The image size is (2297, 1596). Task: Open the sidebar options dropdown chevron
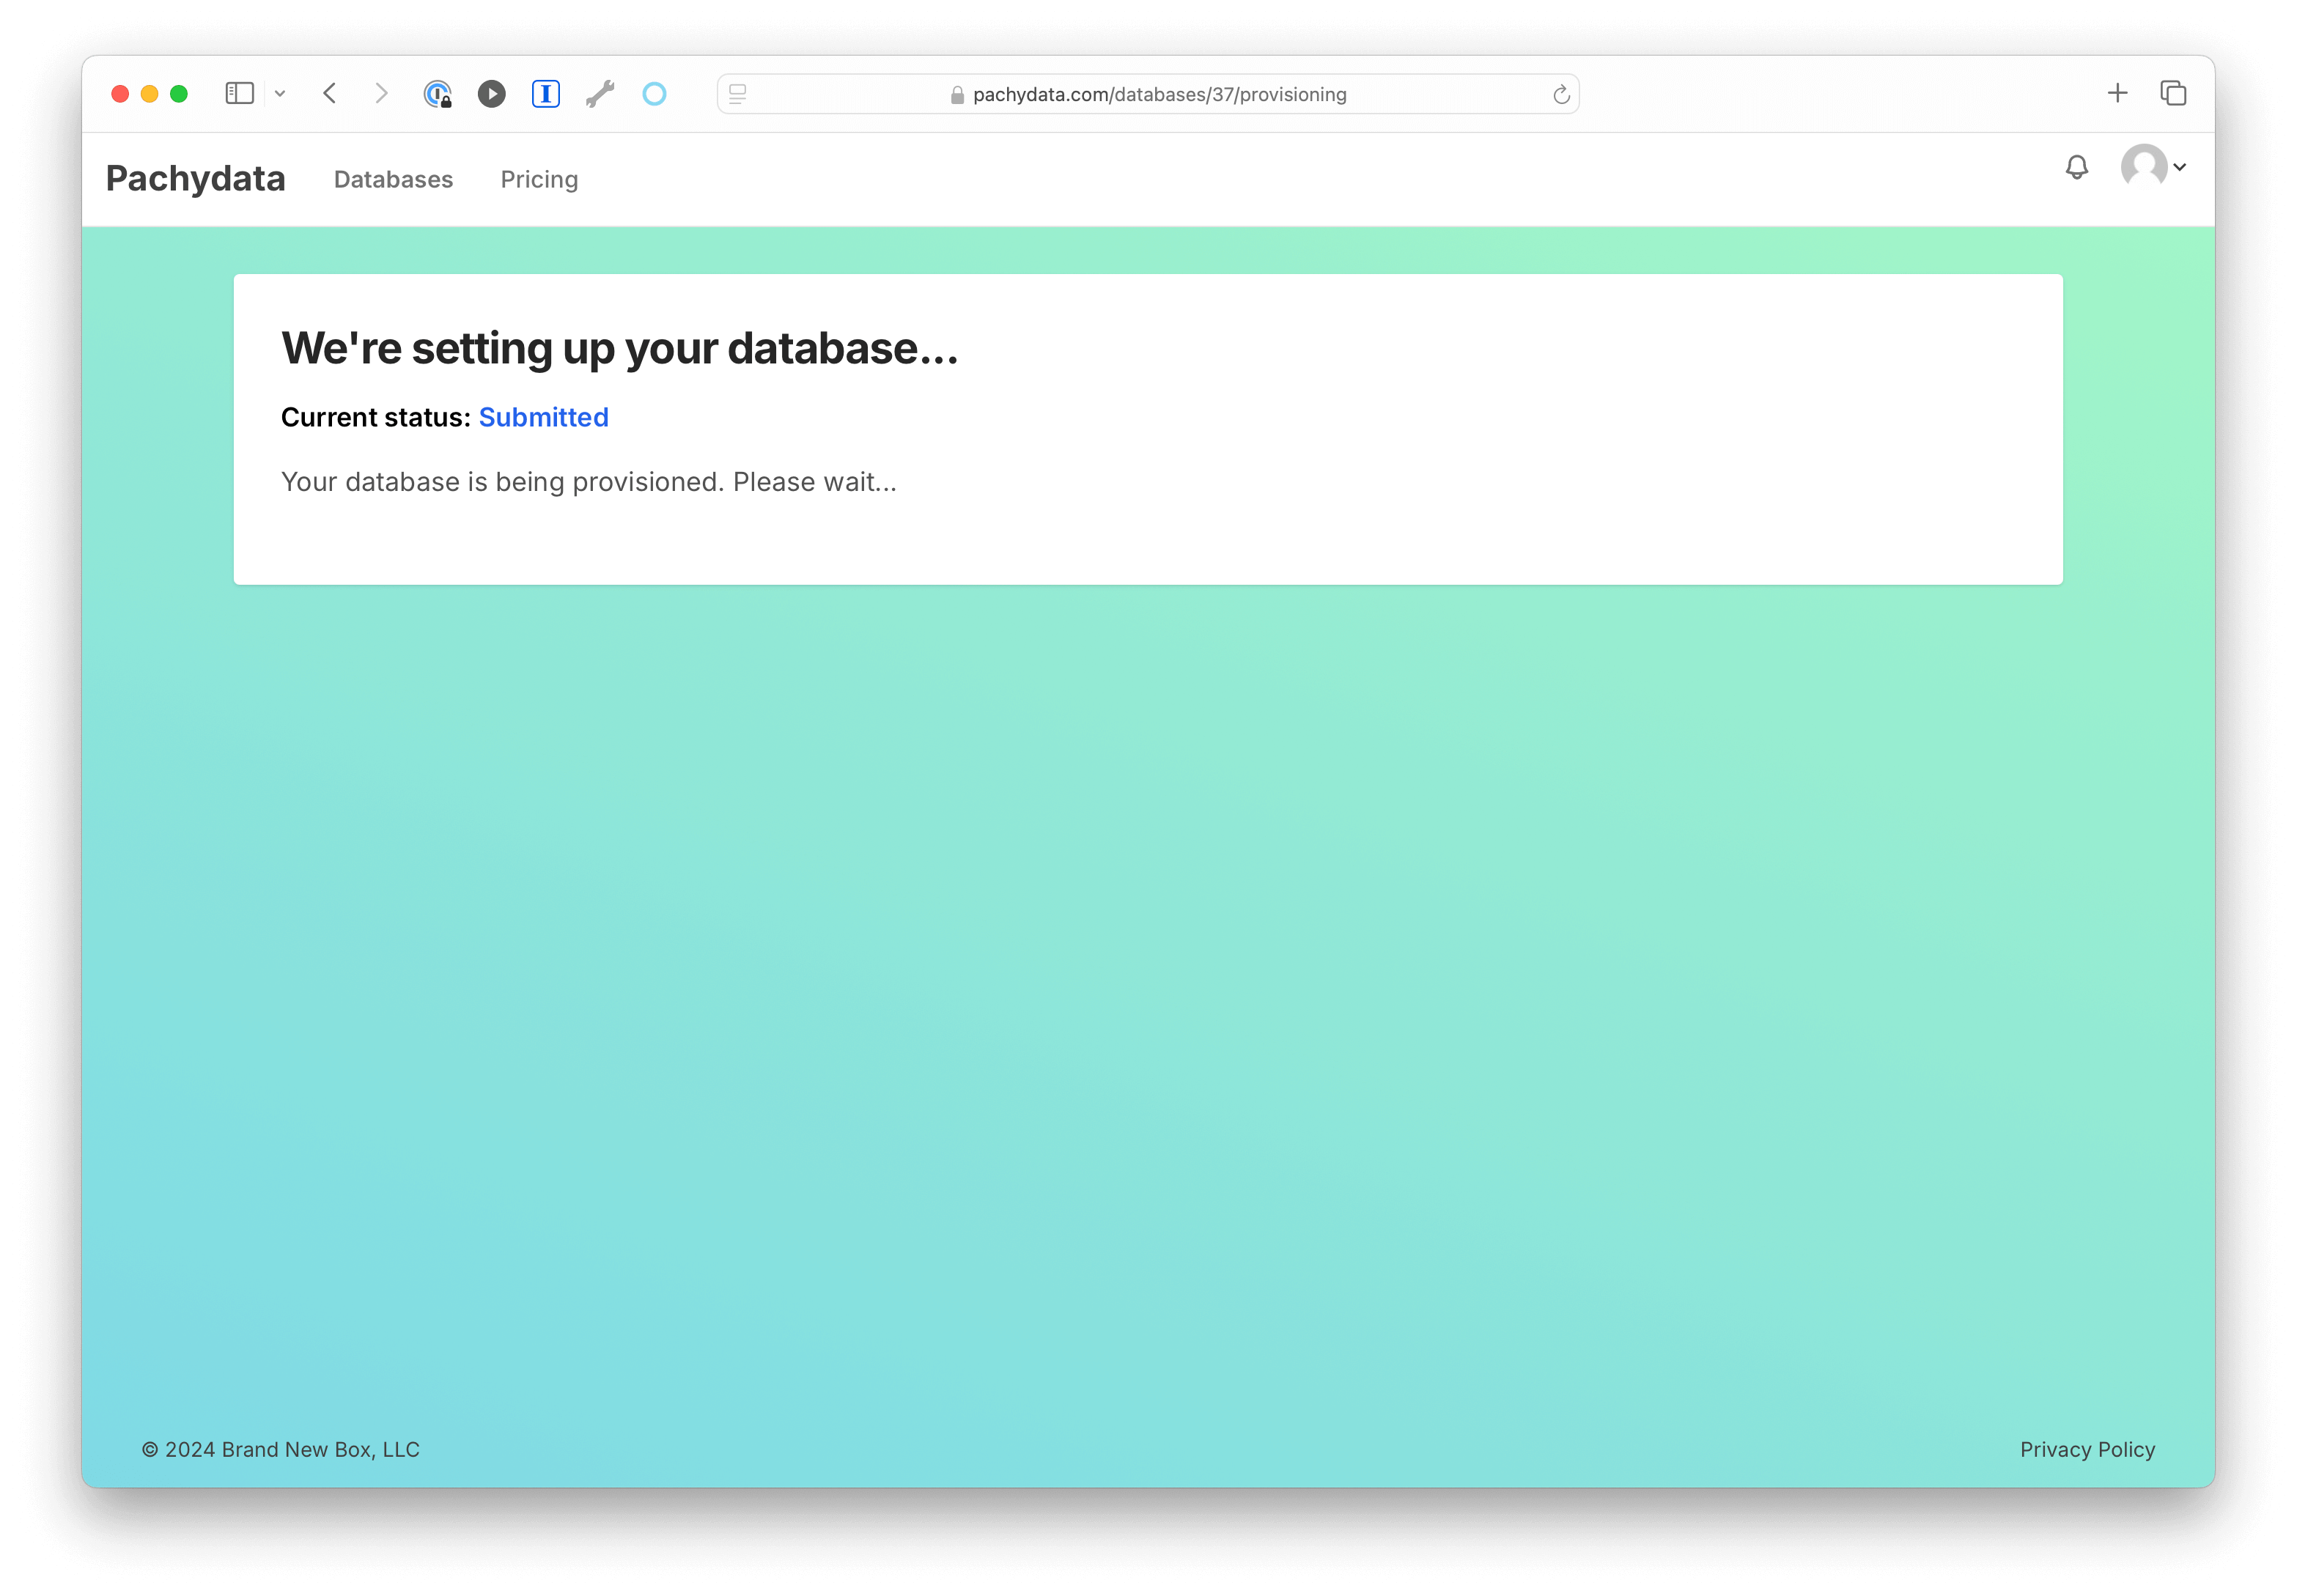(280, 94)
